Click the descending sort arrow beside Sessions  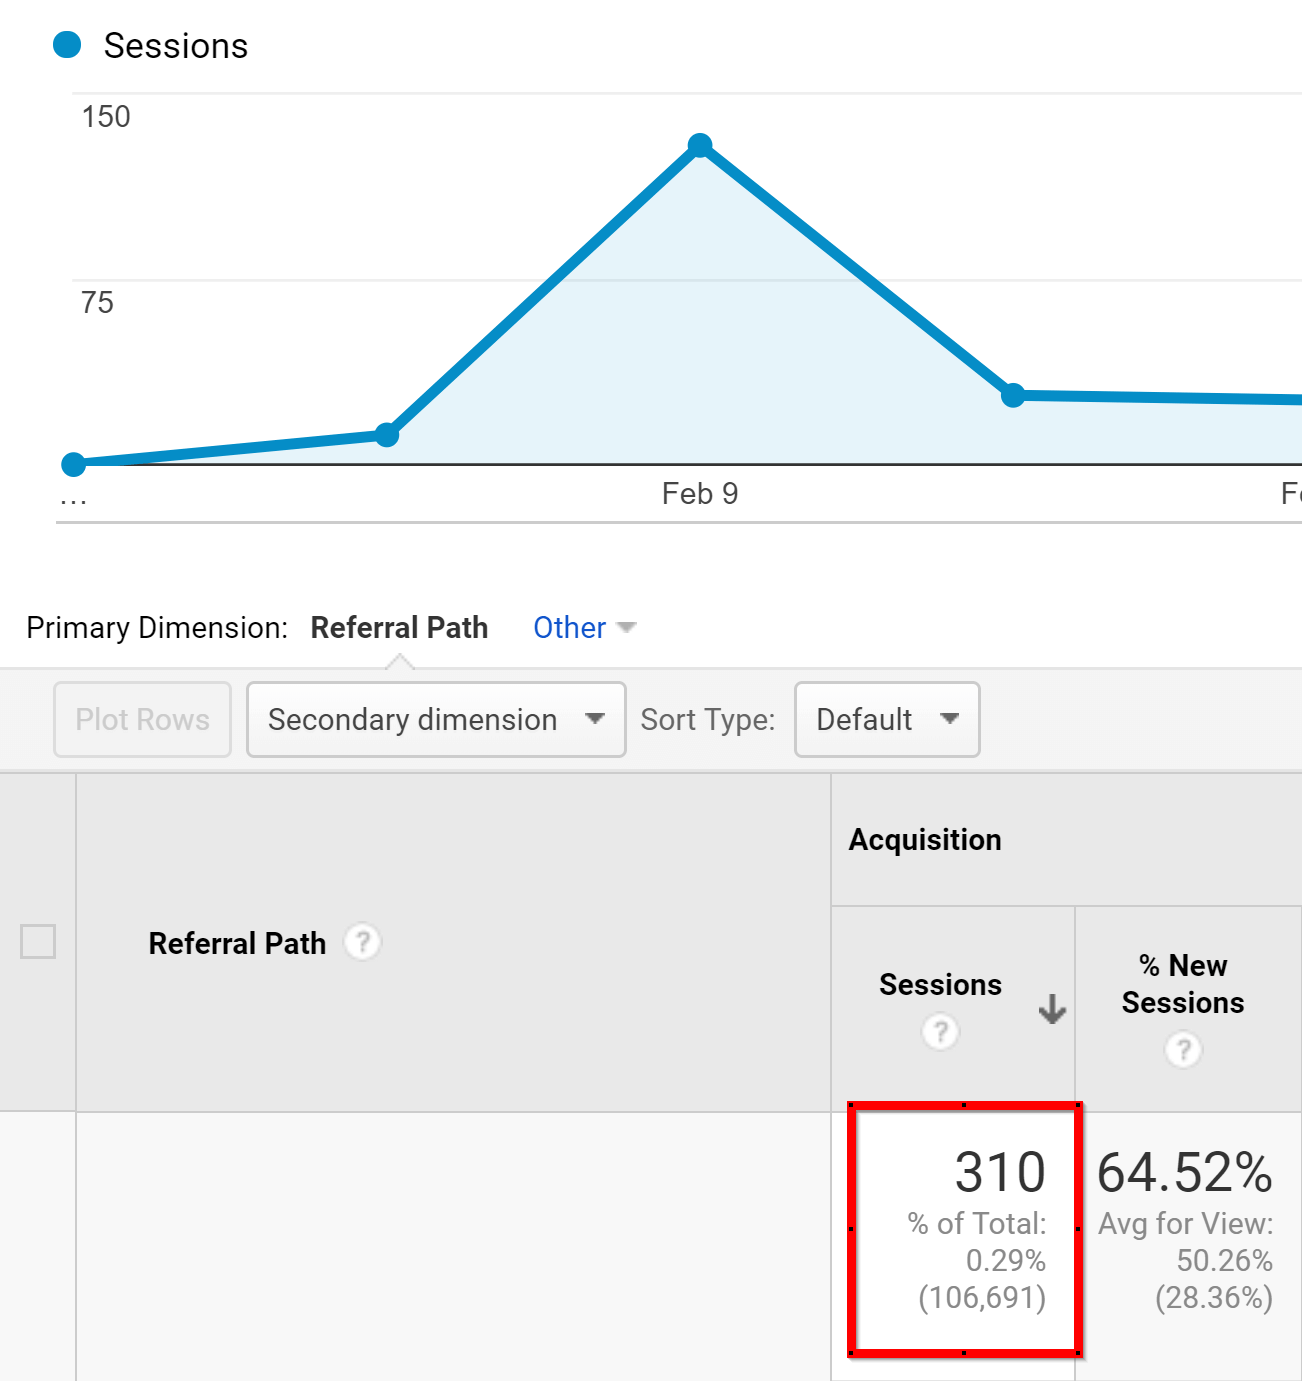pyautogui.click(x=1051, y=1011)
